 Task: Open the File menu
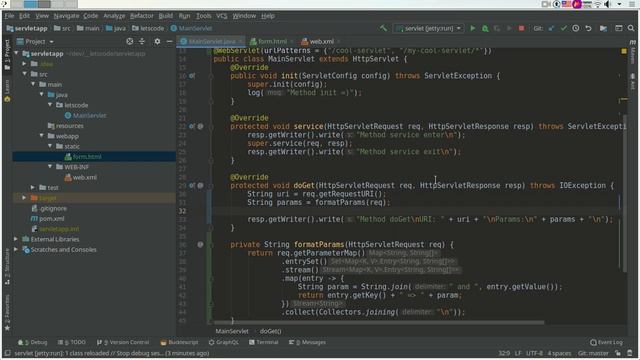pos(9,16)
